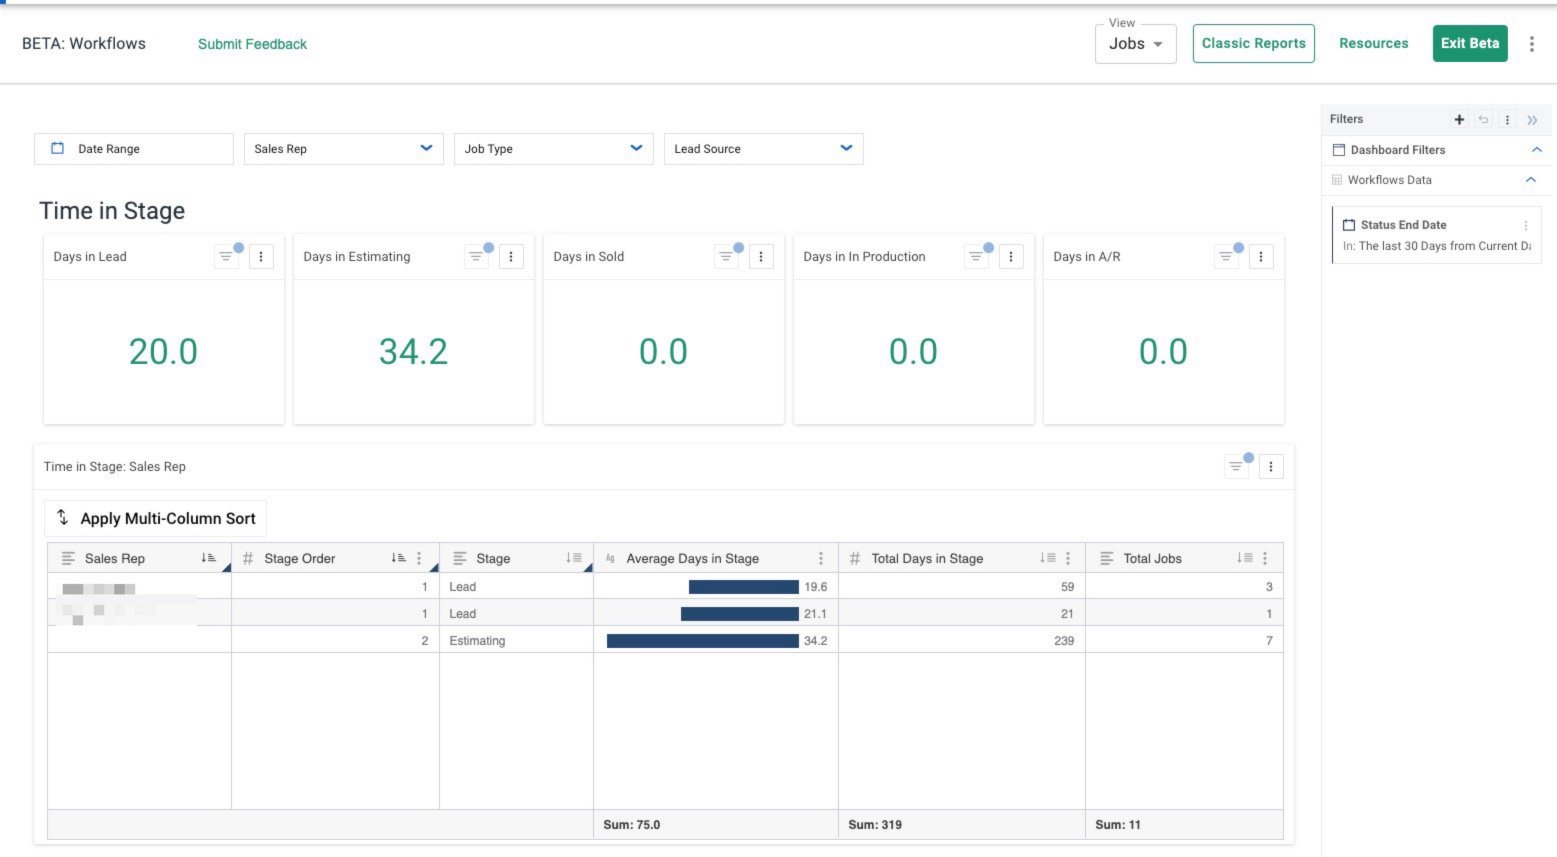Collapse the Dashboard Filters section
Viewport: 1557px width, 857px height.
[1537, 149]
